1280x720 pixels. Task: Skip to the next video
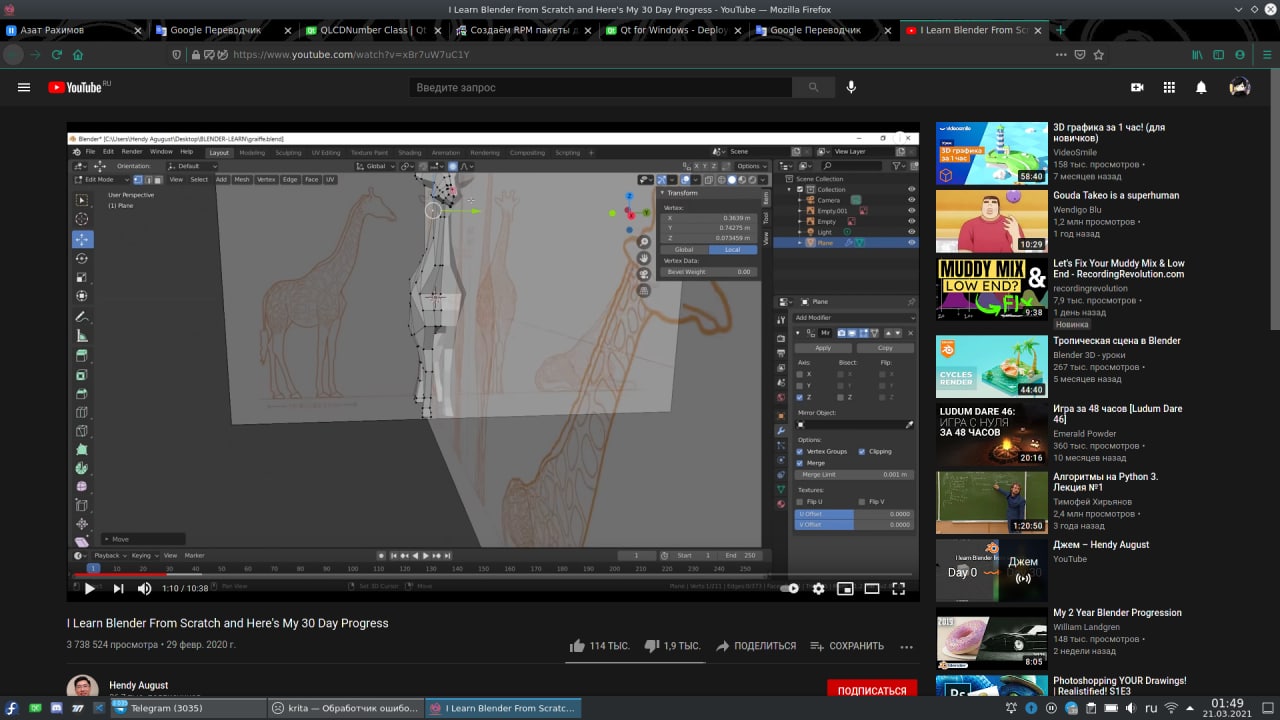pos(118,589)
